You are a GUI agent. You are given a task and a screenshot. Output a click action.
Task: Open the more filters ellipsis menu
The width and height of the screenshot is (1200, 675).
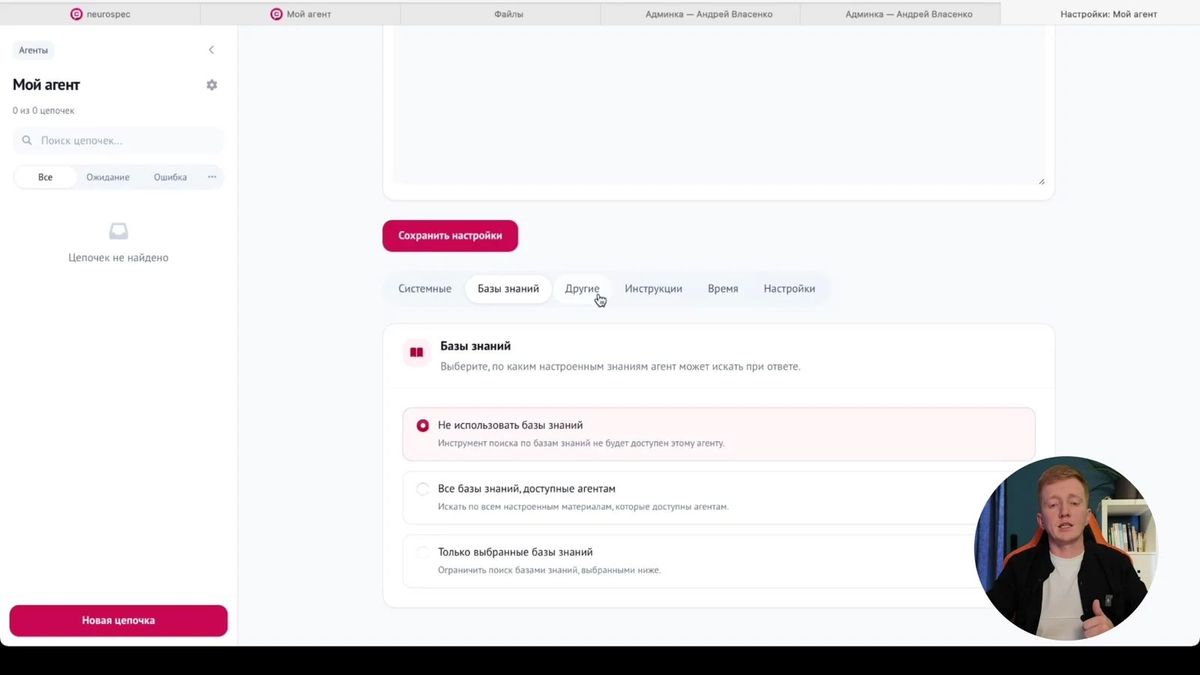[212, 177]
